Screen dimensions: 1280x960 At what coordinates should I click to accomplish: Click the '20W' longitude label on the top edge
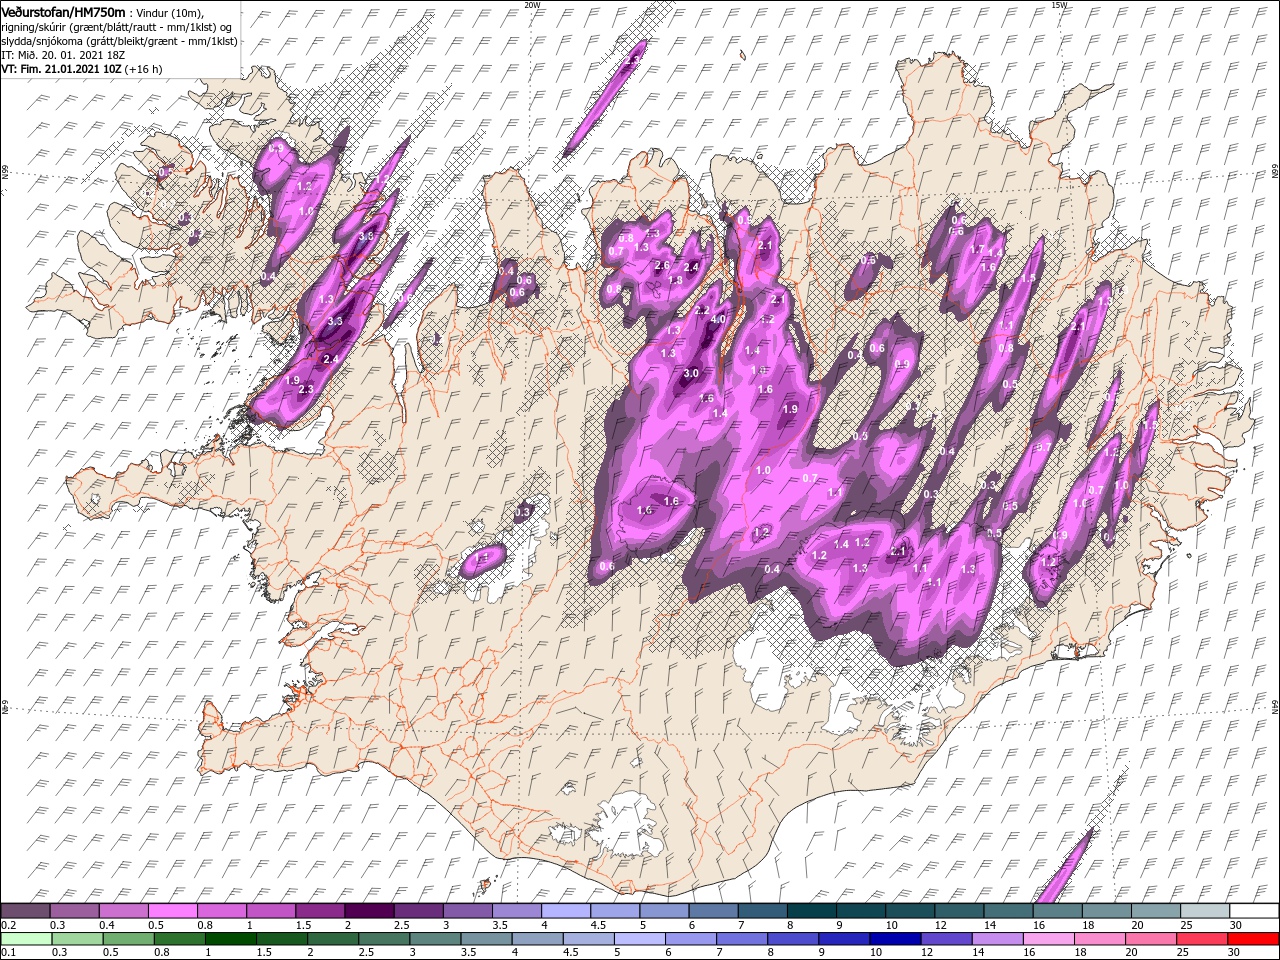(x=531, y=4)
